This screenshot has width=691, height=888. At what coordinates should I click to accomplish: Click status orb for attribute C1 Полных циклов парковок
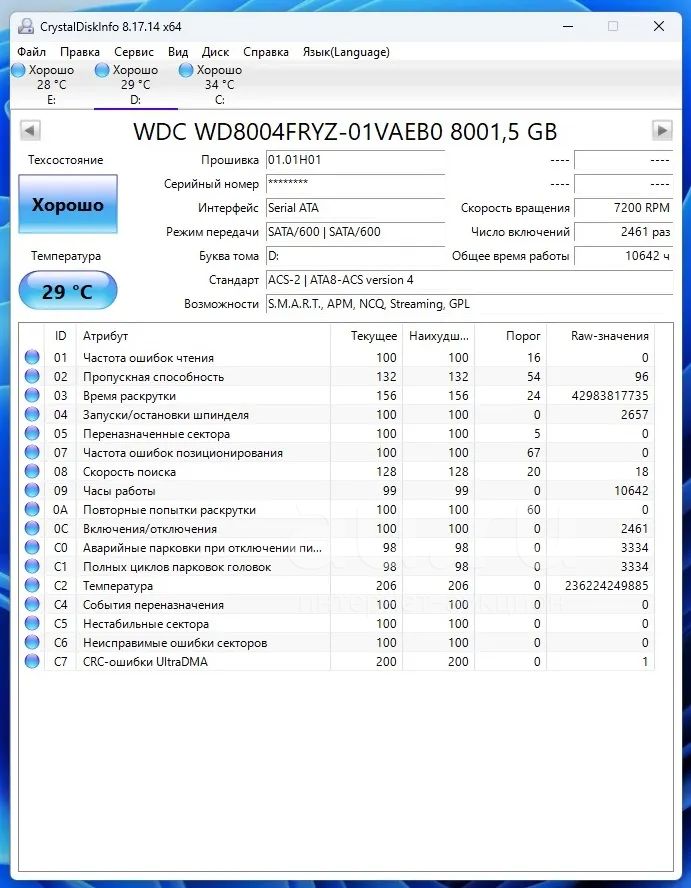coord(32,566)
